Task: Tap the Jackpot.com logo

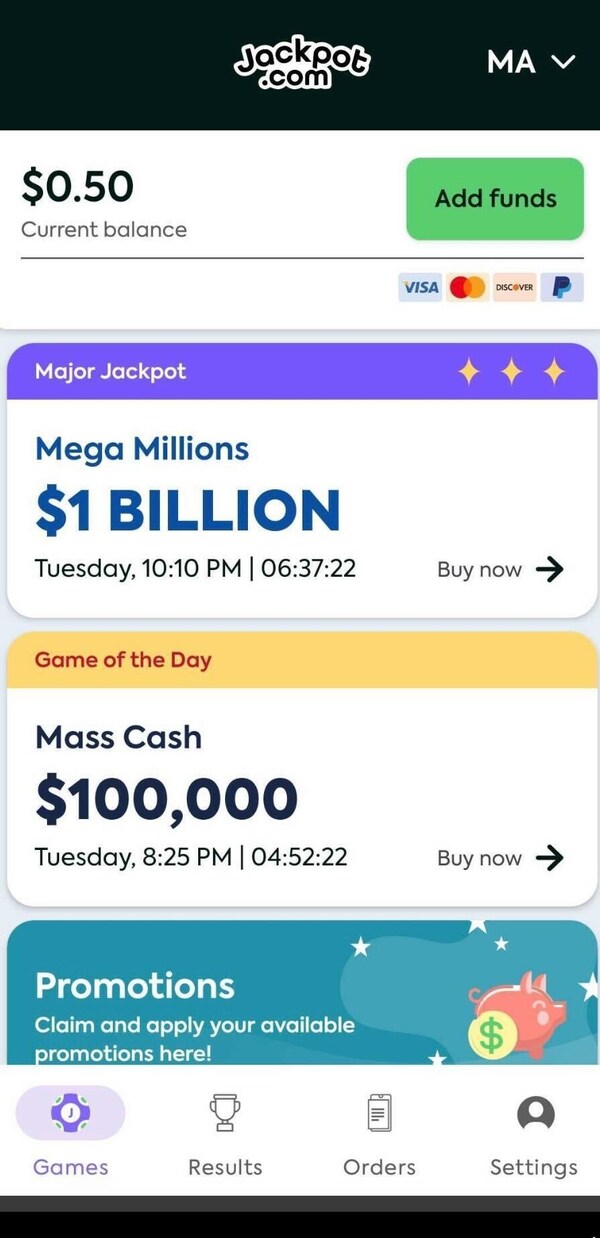Action: pyautogui.click(x=301, y=63)
